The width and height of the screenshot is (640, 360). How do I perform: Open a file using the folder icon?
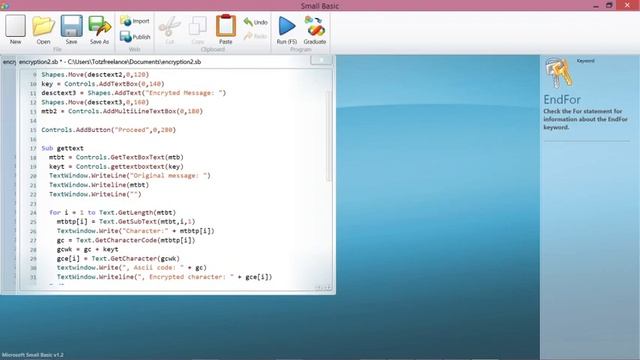coord(43,29)
